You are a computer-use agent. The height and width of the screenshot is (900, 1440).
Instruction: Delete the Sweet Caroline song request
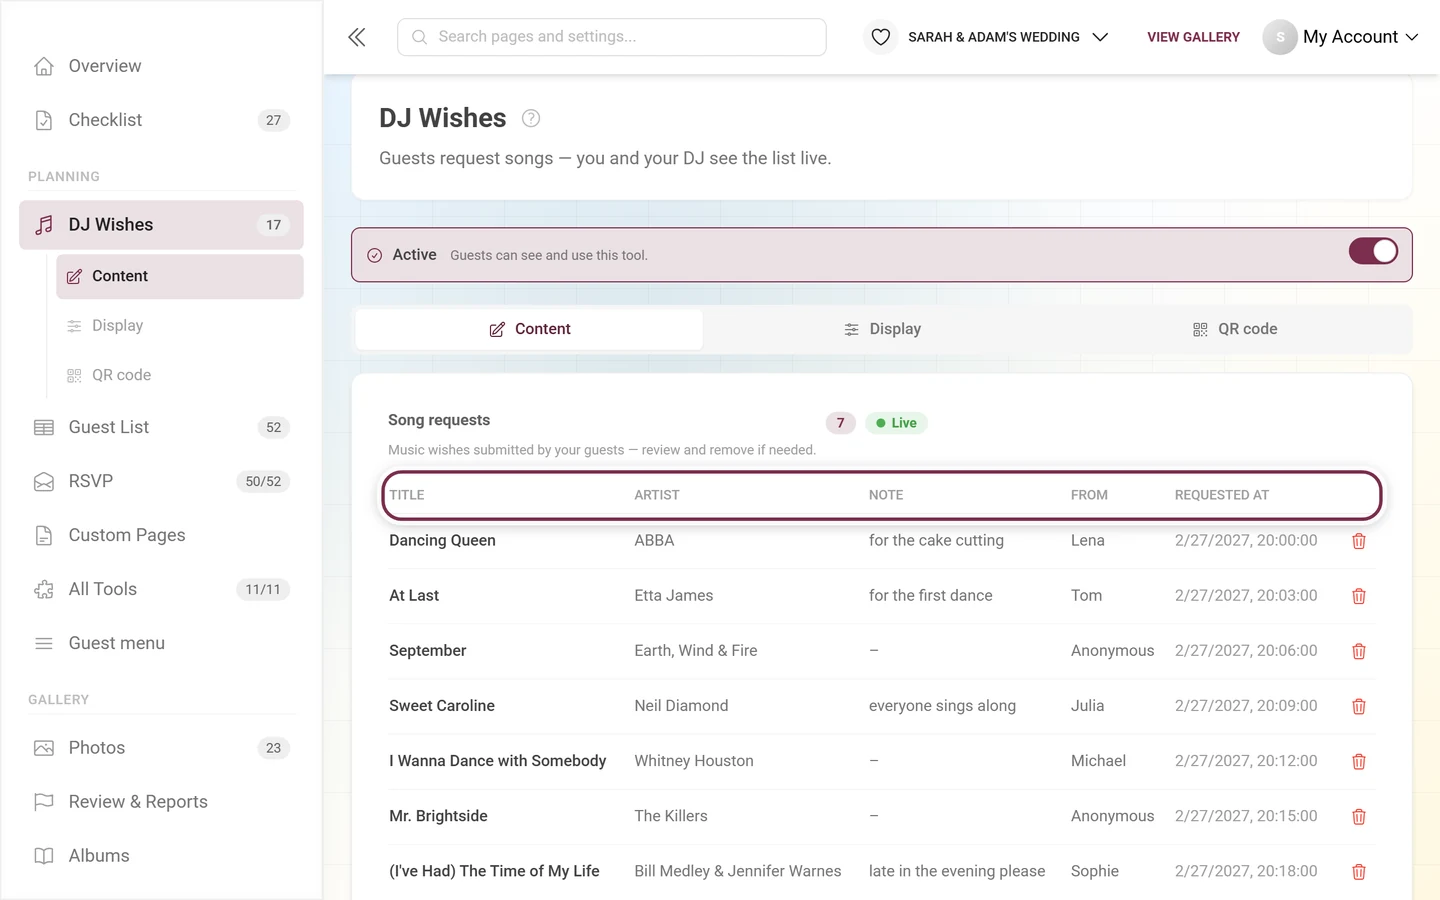1359,706
